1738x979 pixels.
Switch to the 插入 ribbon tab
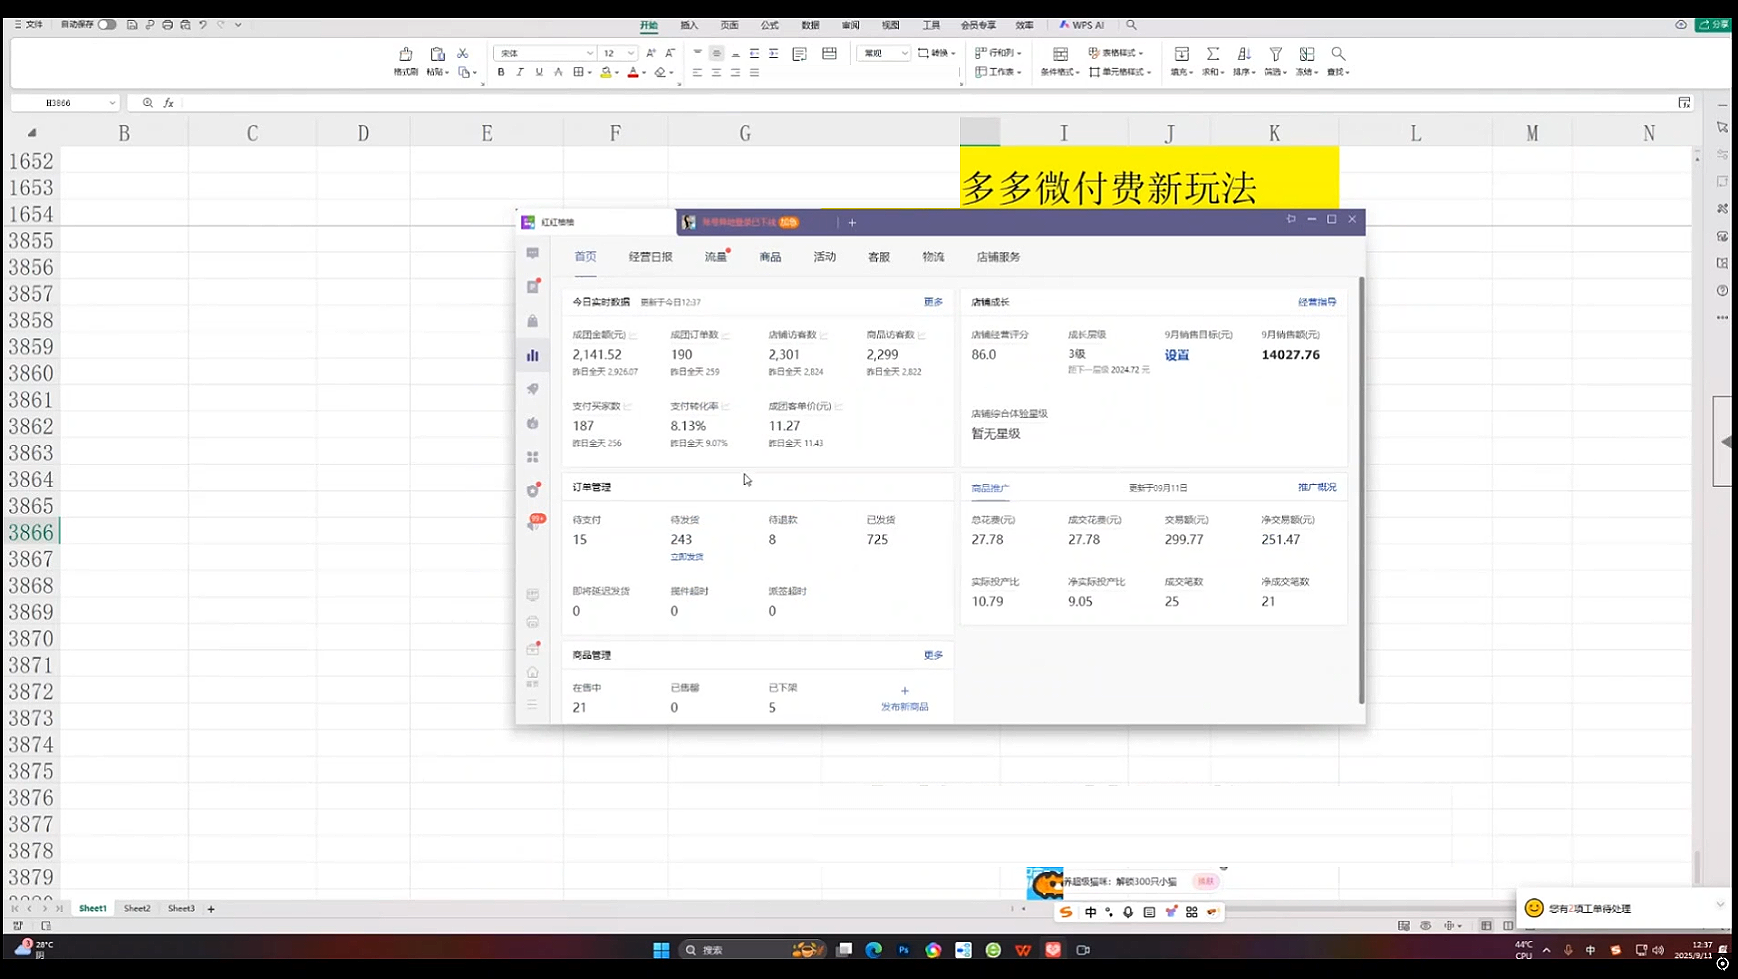coord(689,25)
